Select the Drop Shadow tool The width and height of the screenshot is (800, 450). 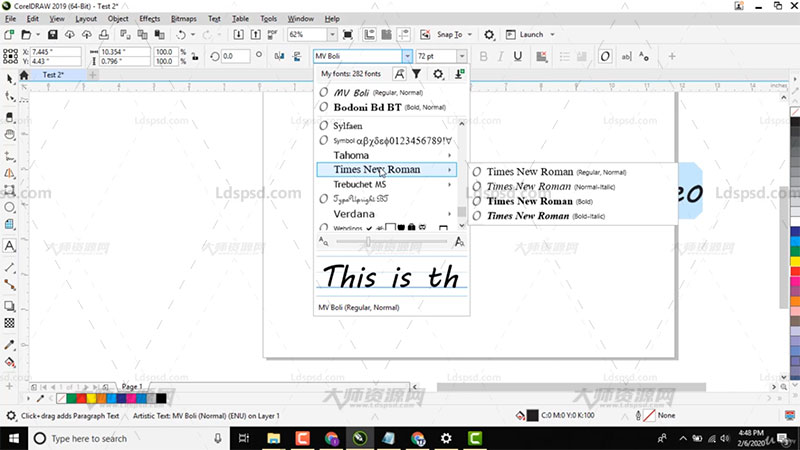pyautogui.click(x=10, y=306)
